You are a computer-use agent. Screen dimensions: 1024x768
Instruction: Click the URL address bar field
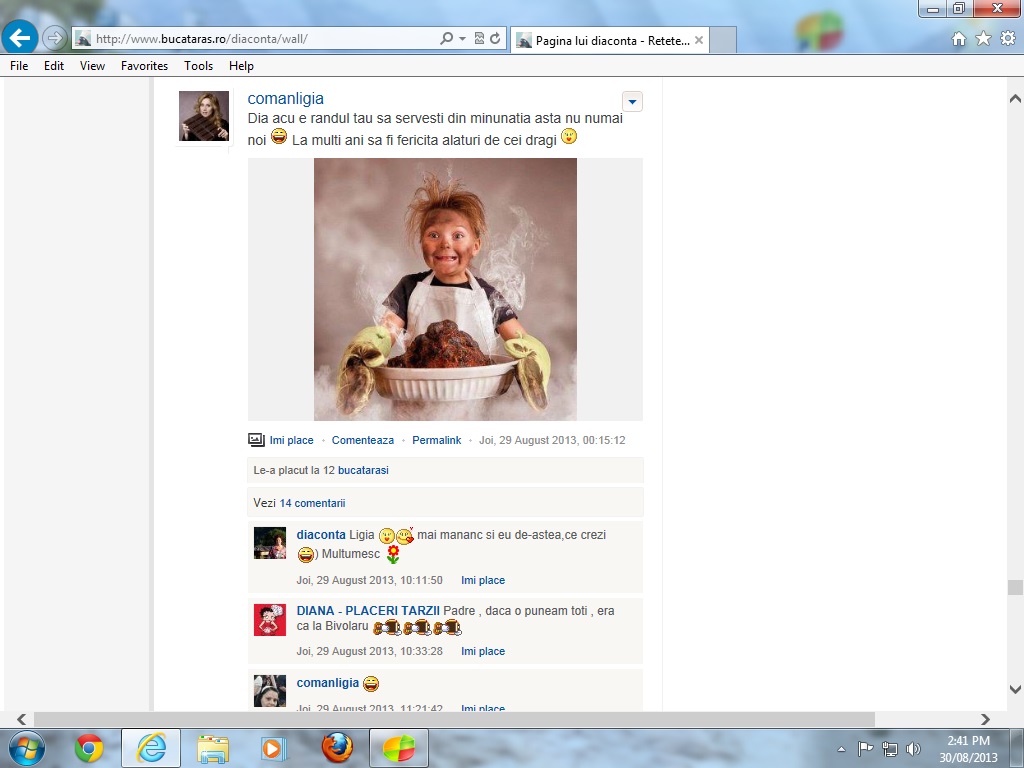pos(260,39)
